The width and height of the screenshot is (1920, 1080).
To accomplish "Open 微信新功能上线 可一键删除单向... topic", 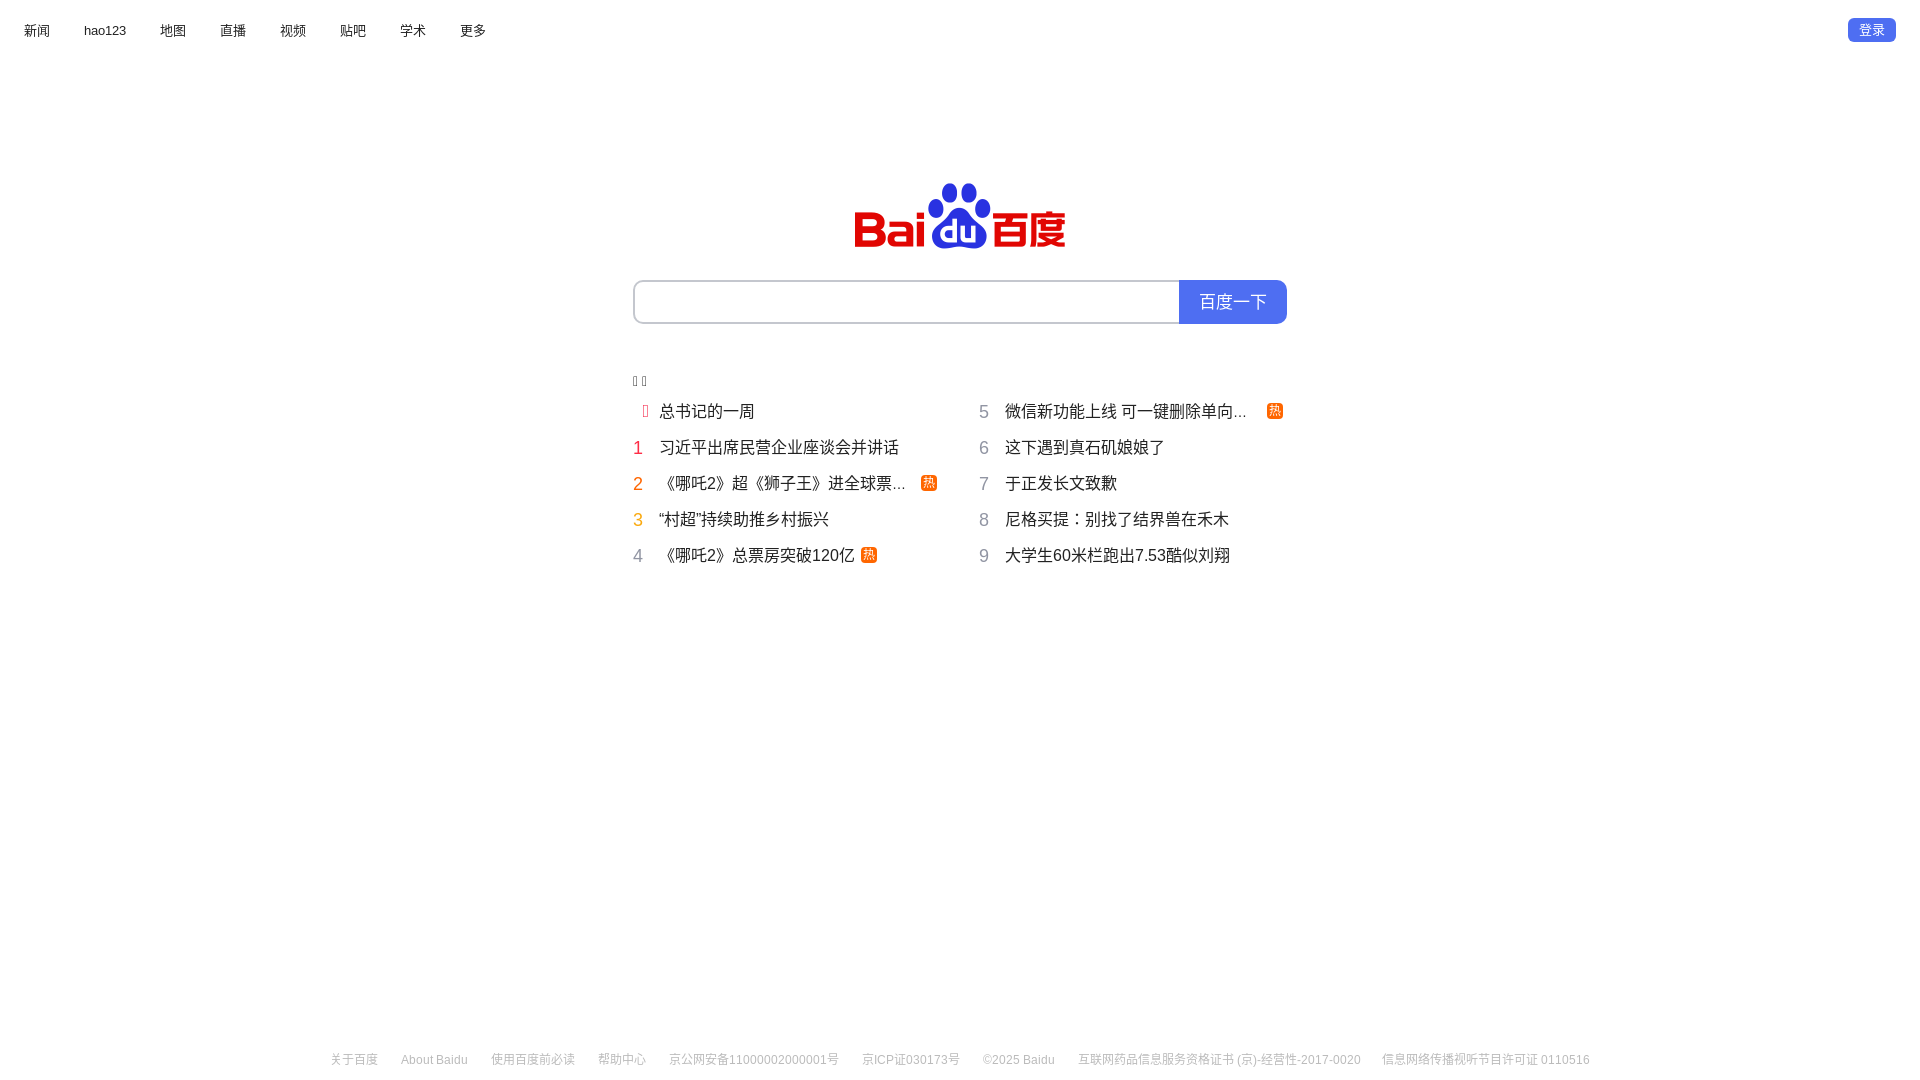I will pyautogui.click(x=1126, y=411).
